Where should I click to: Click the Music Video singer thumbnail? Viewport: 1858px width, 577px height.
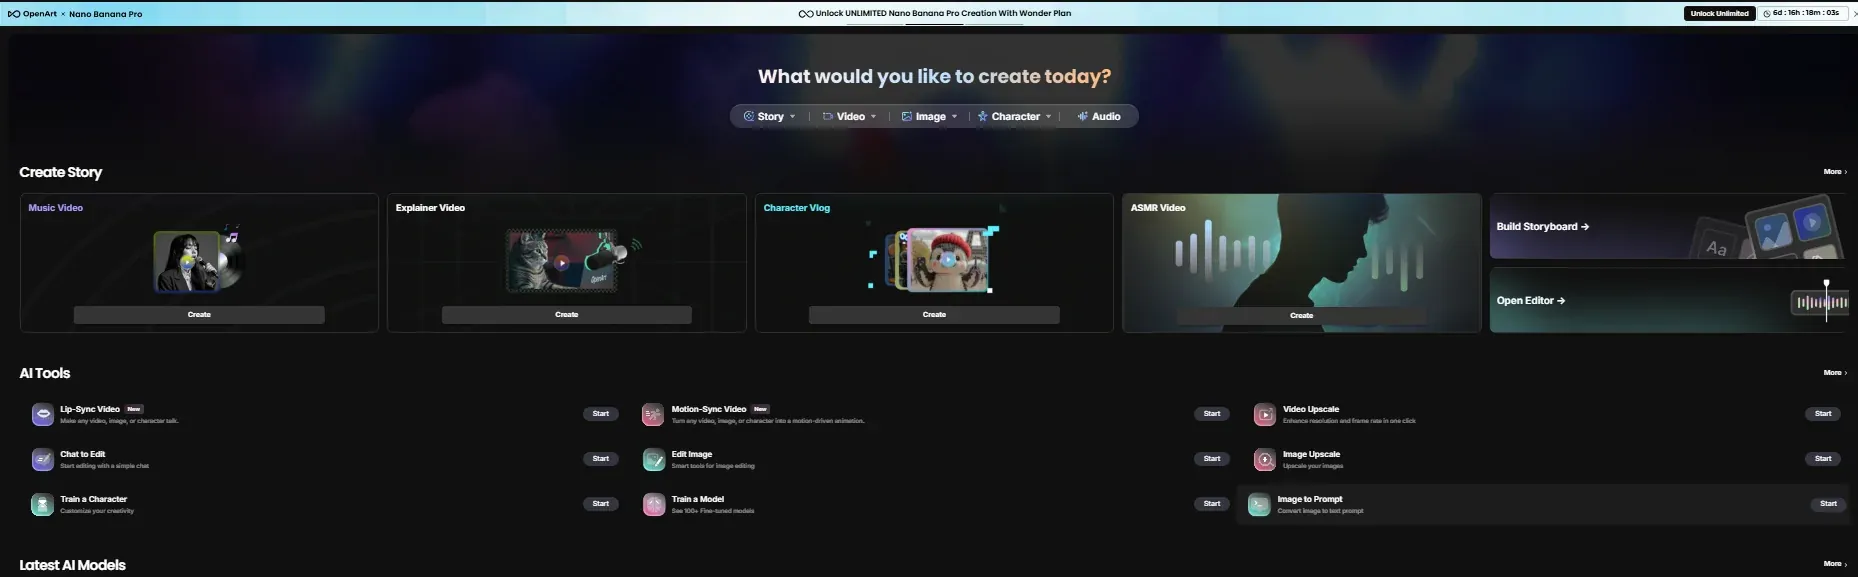coord(187,262)
